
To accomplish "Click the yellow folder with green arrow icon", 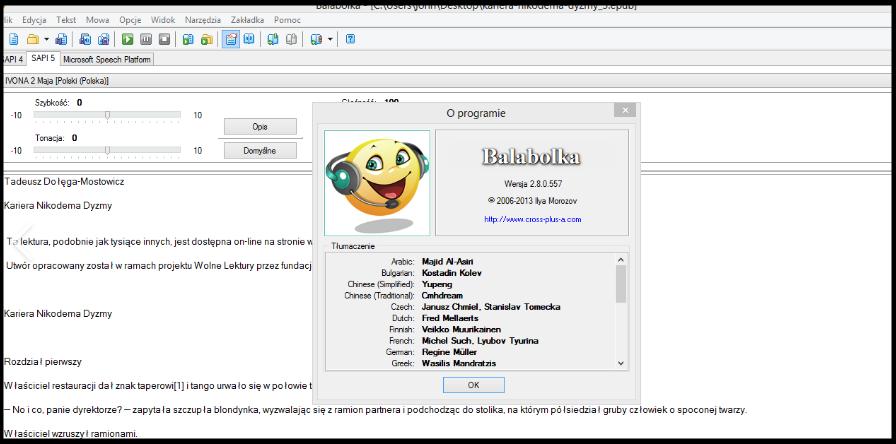I will pos(206,39).
